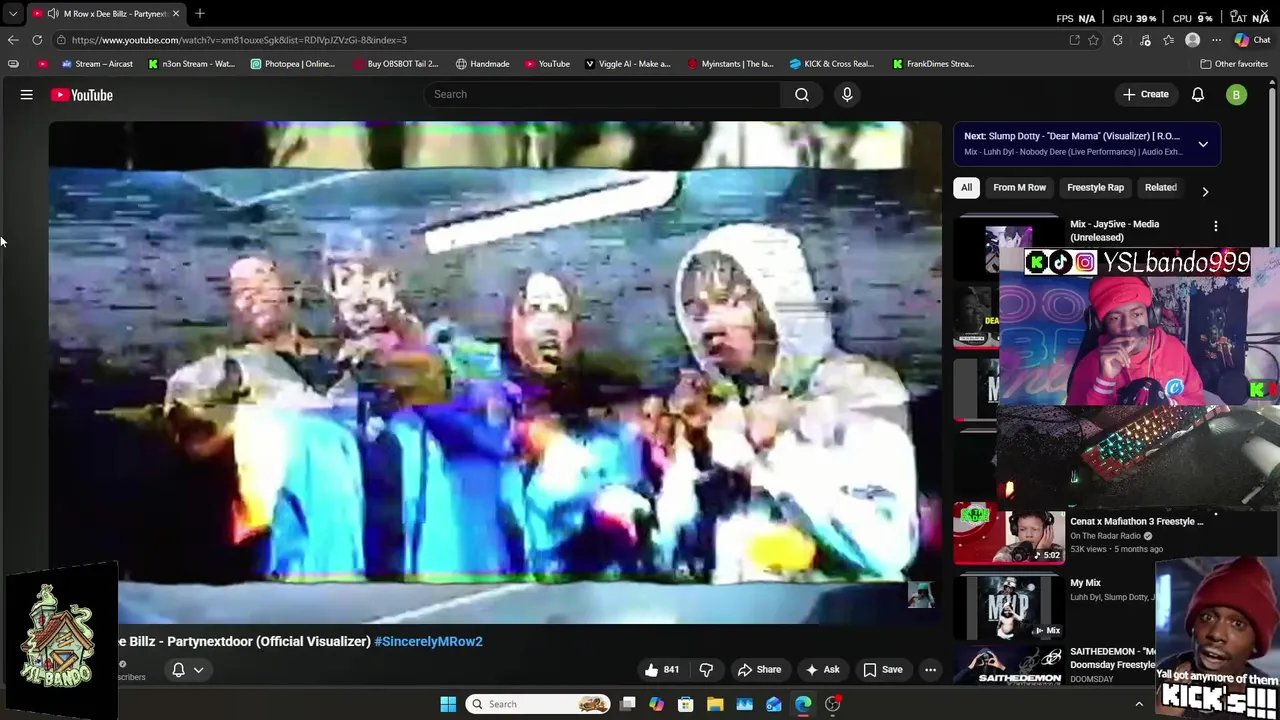Save the video to a playlist
Image resolution: width=1280 pixels, height=720 pixels.
point(882,670)
